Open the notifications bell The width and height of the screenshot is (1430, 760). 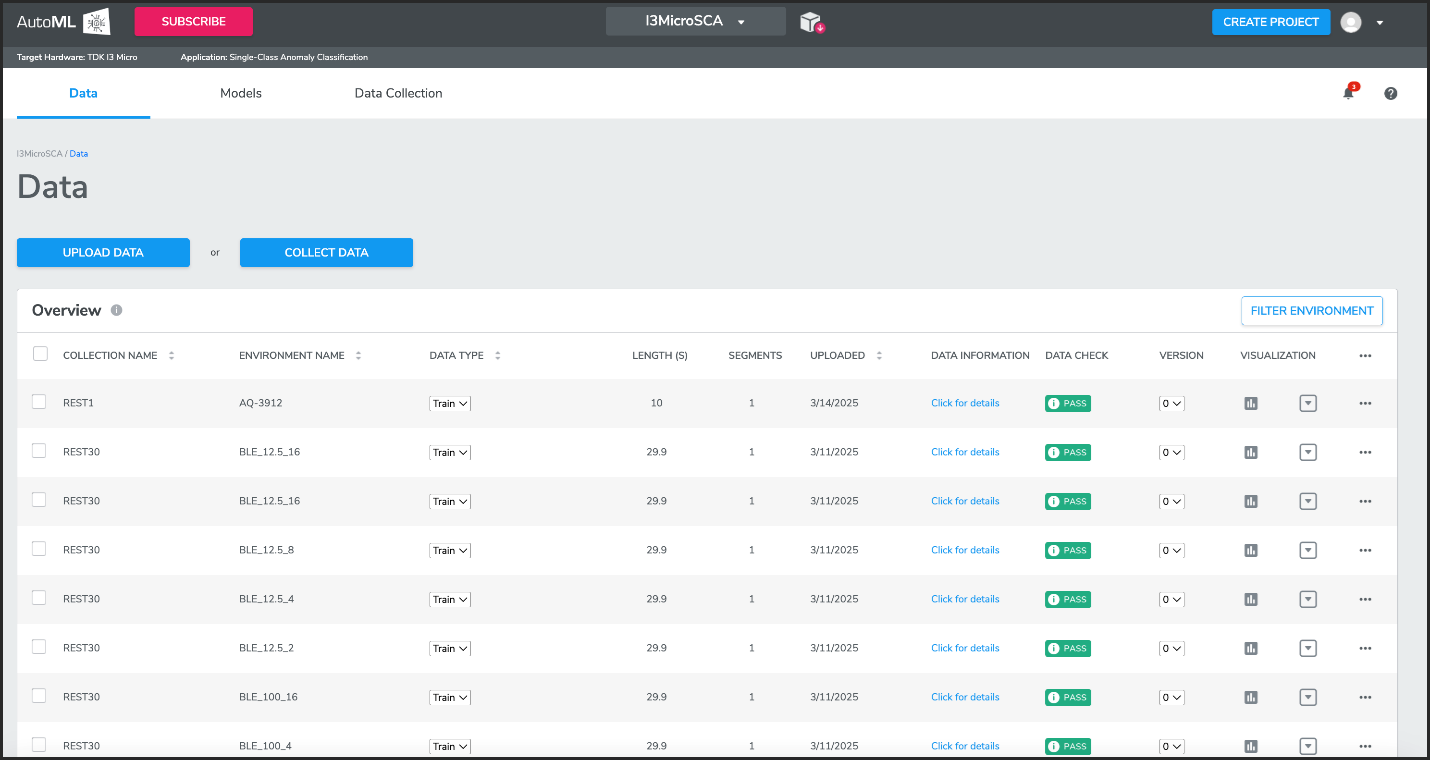1349,92
